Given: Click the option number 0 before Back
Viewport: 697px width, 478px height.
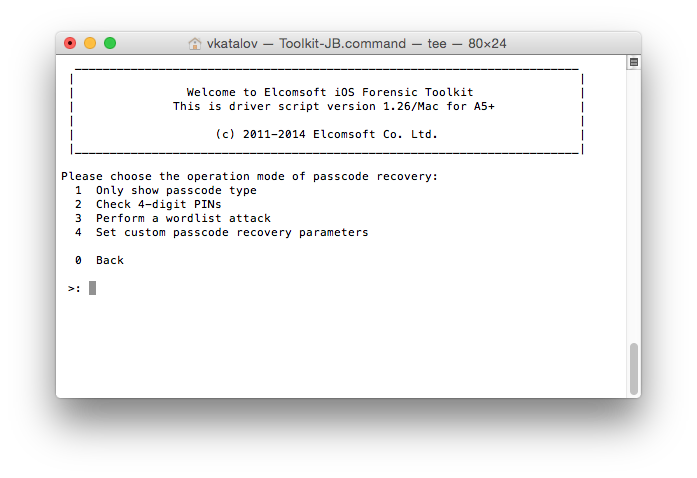Looking at the screenshot, I should point(78,260).
